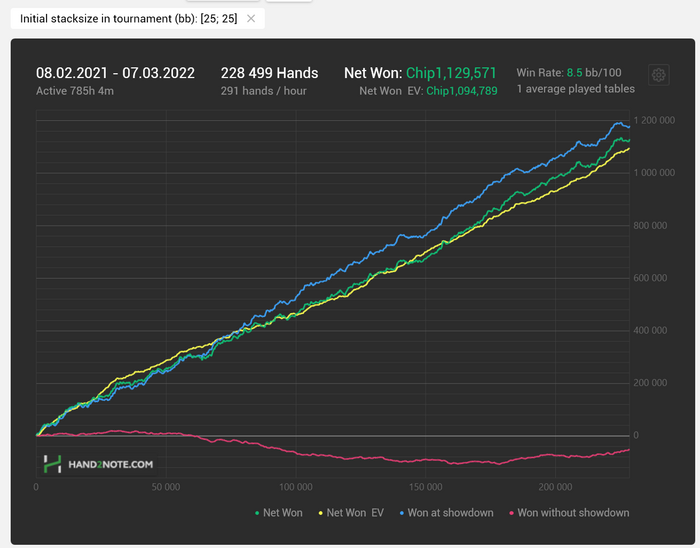Click the 1 000 000 y-axis label

pos(654,173)
